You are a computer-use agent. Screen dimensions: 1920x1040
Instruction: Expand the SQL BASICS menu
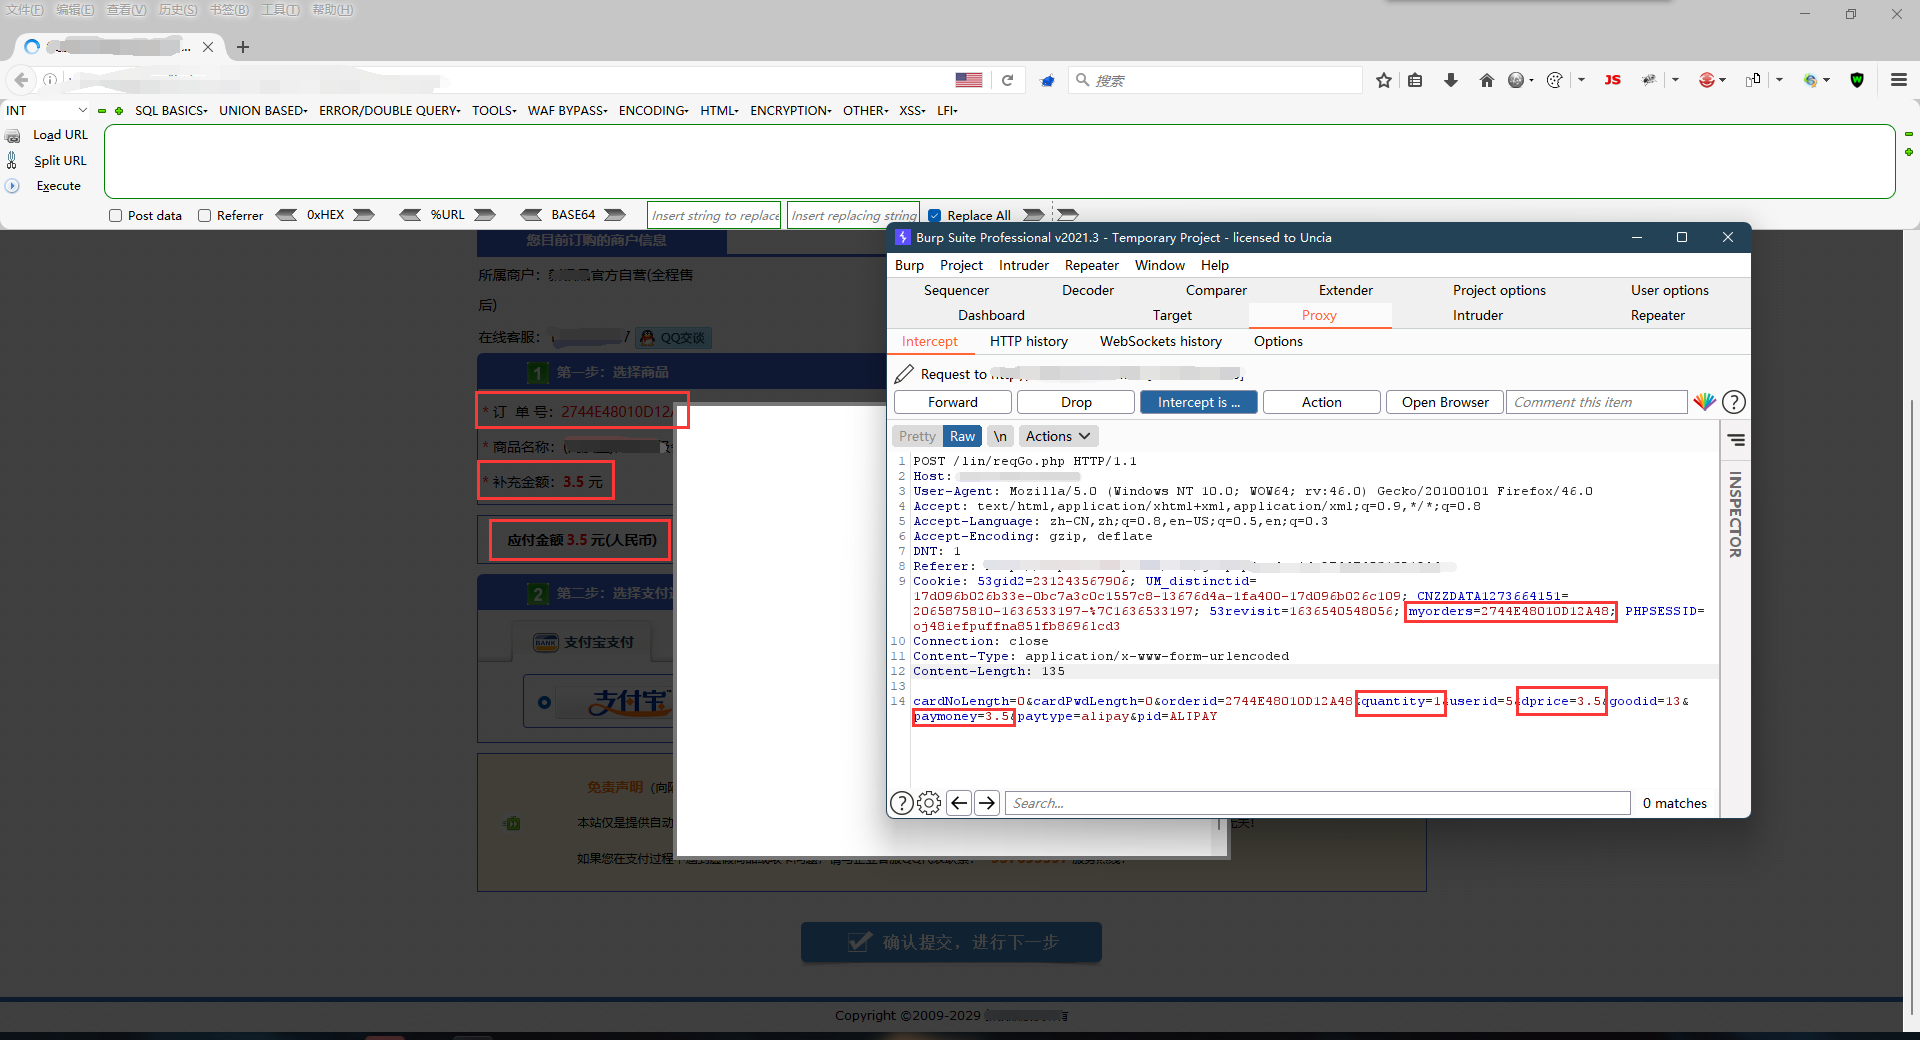click(171, 111)
